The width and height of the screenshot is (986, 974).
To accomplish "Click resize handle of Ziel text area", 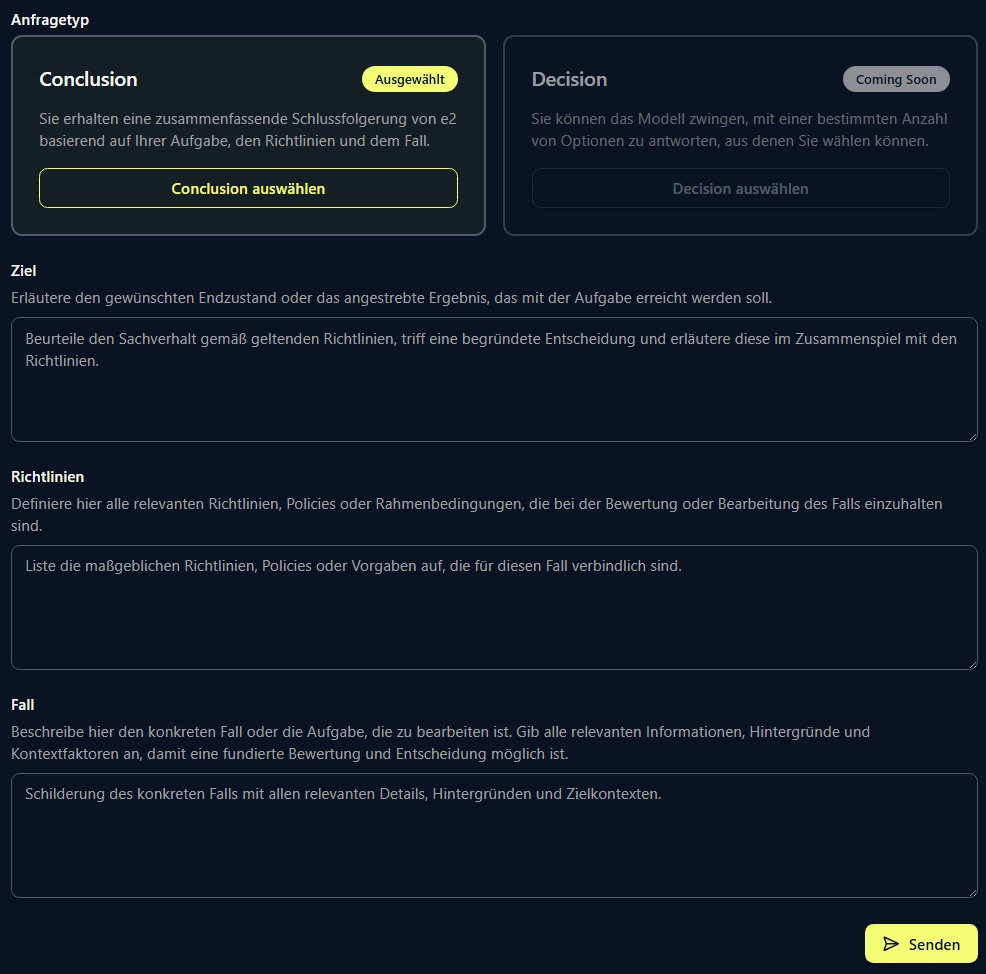I will [973, 436].
